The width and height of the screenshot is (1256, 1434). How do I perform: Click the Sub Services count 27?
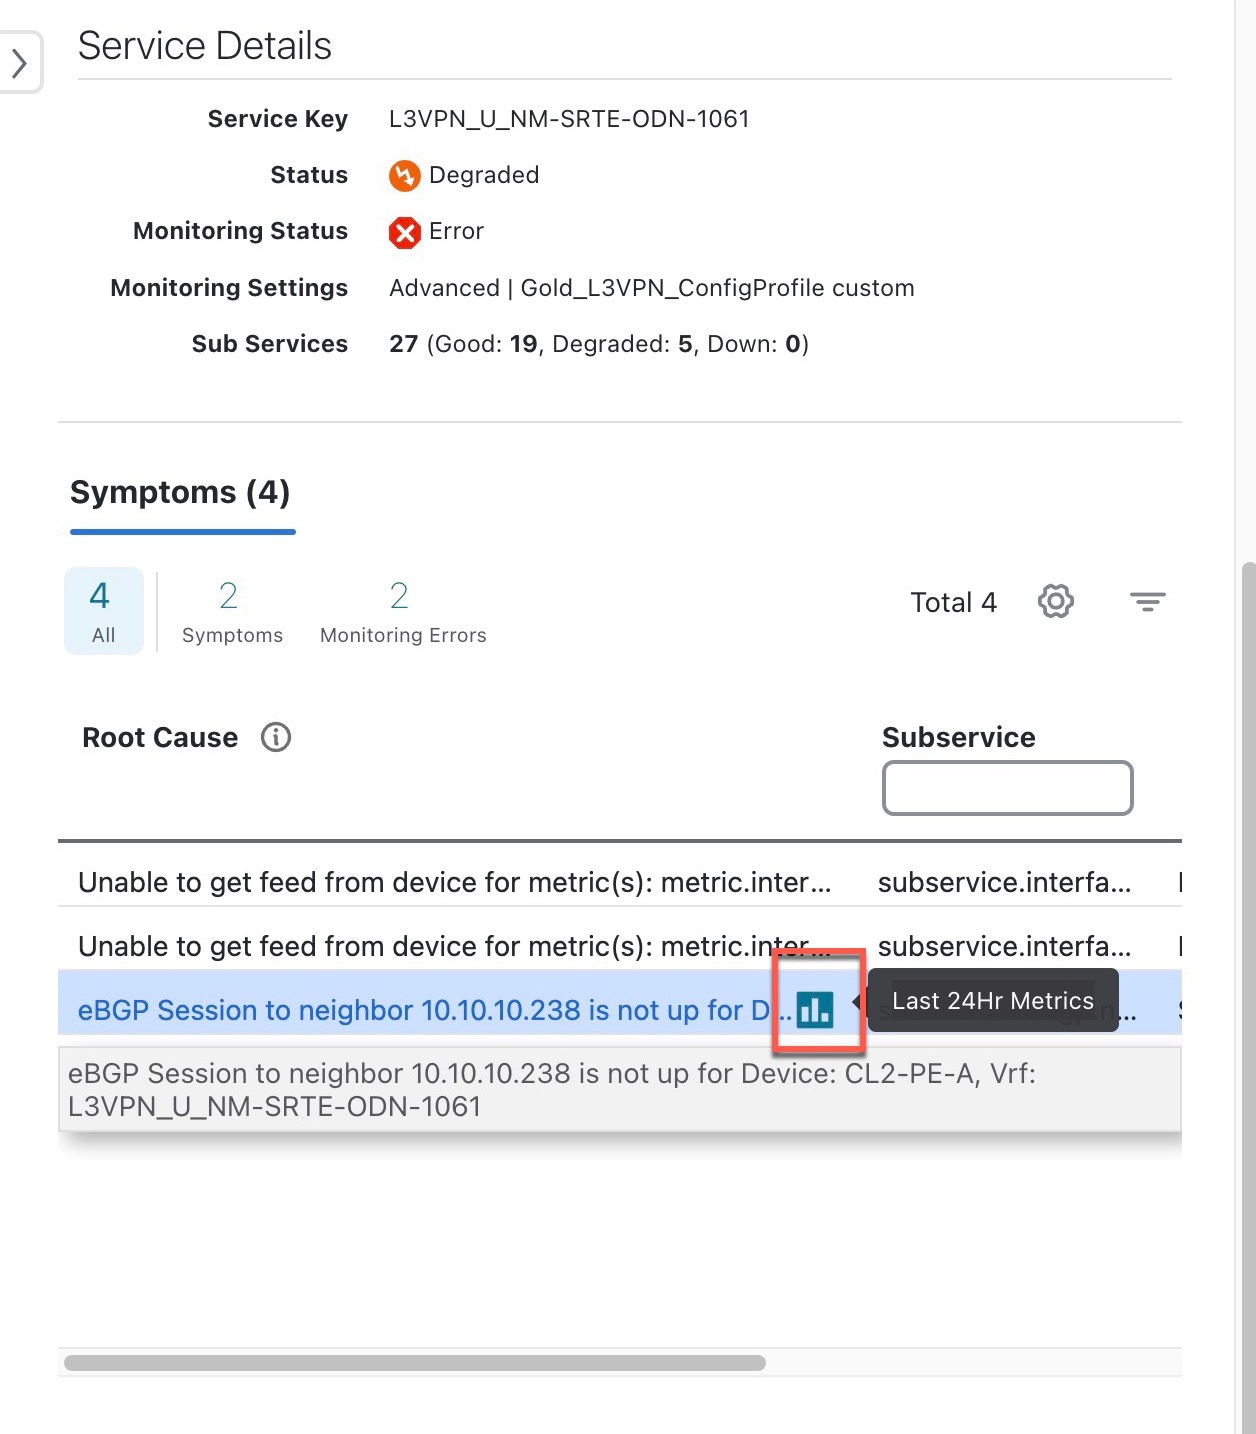click(403, 343)
